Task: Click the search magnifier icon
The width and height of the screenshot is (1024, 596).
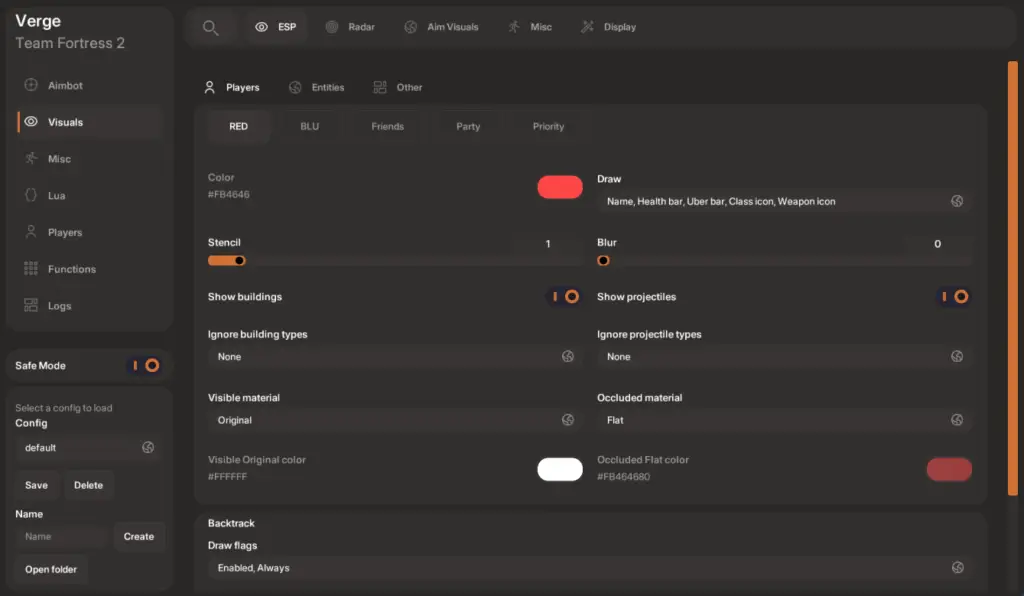Action: 210,27
